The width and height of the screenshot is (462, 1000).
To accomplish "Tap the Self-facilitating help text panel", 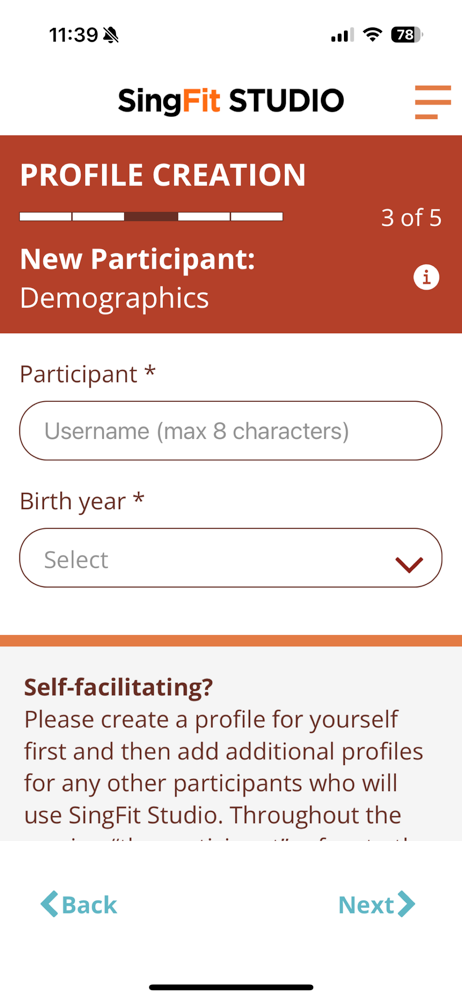I will coord(231,744).
